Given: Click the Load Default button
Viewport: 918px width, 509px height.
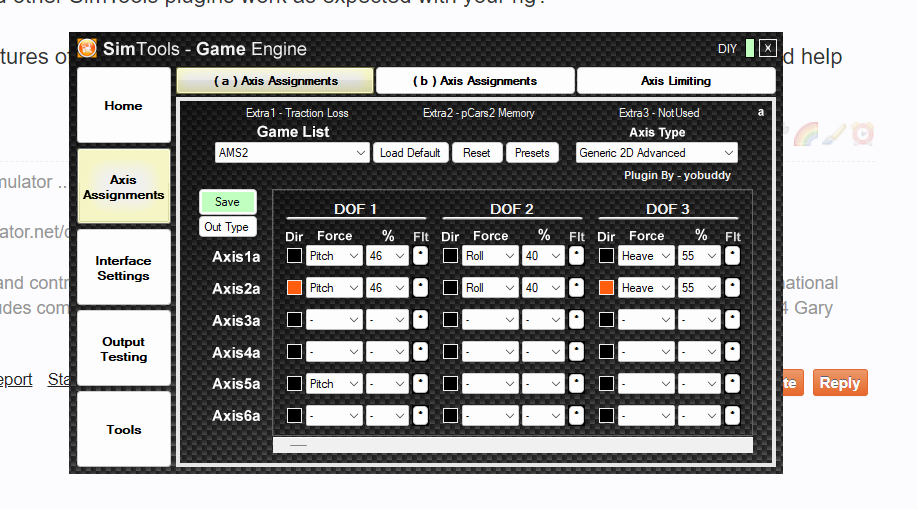Looking at the screenshot, I should (410, 153).
